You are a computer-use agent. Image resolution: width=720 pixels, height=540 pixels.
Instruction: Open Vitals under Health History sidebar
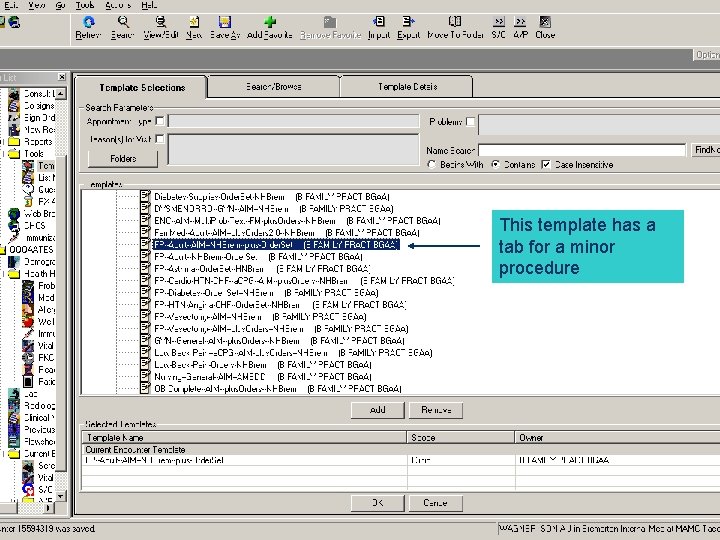39,345
